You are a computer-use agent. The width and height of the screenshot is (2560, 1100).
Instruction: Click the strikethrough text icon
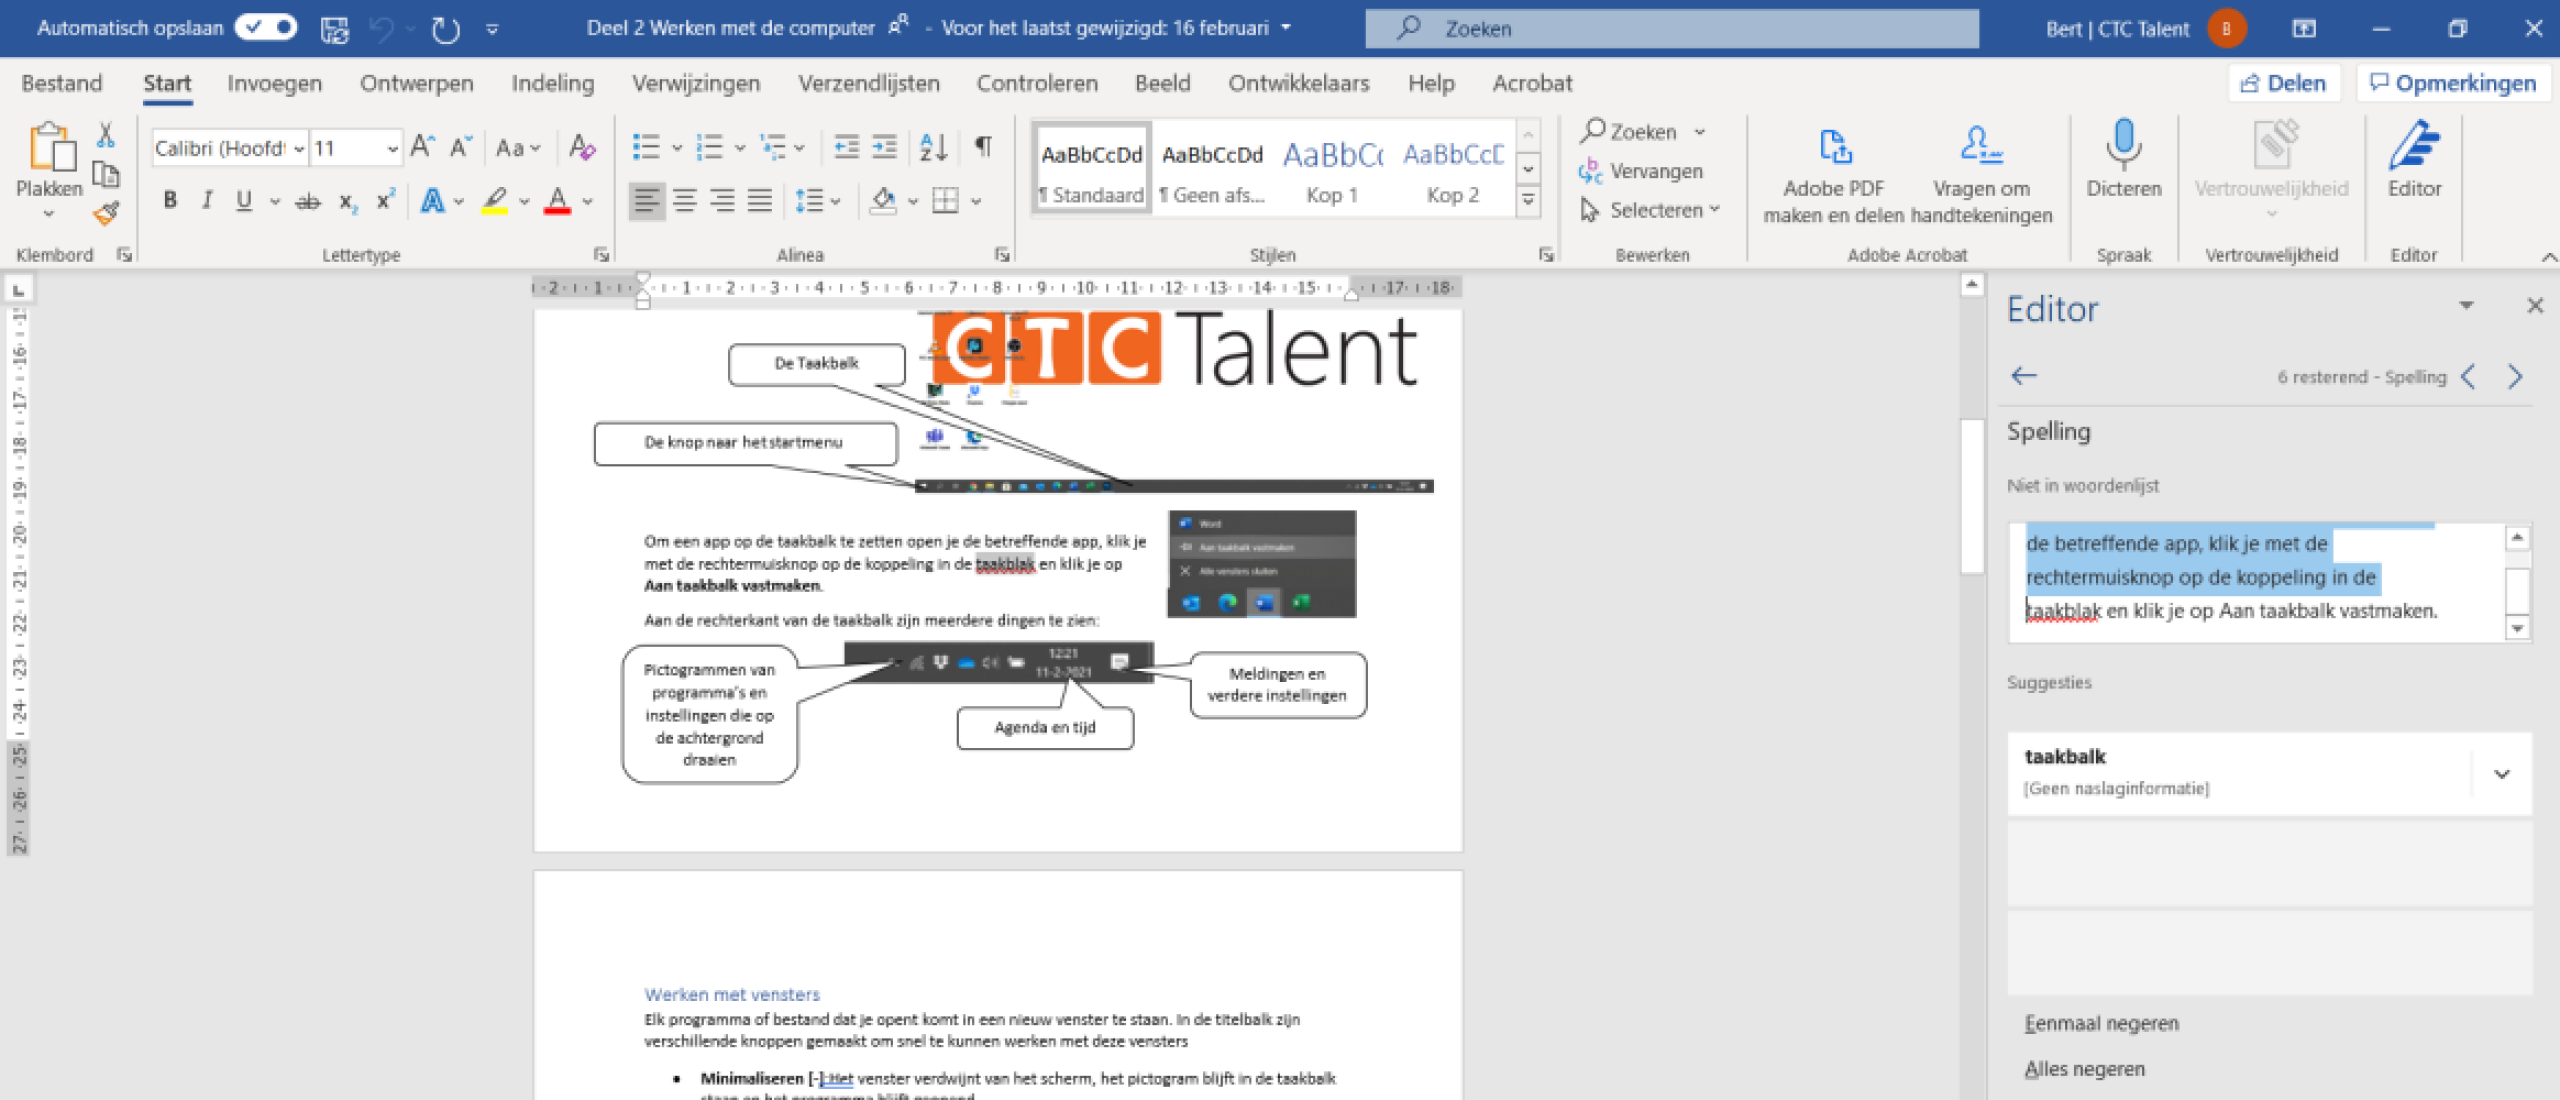[x=308, y=201]
